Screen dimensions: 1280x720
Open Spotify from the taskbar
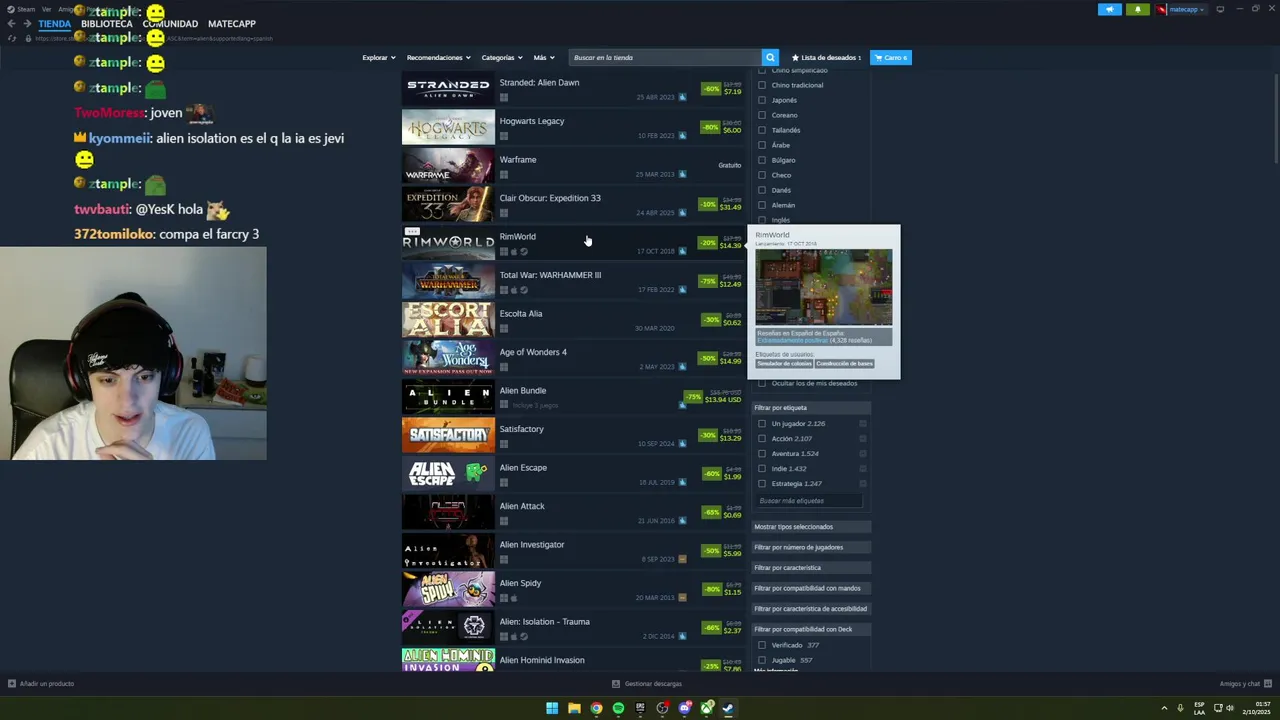point(618,708)
